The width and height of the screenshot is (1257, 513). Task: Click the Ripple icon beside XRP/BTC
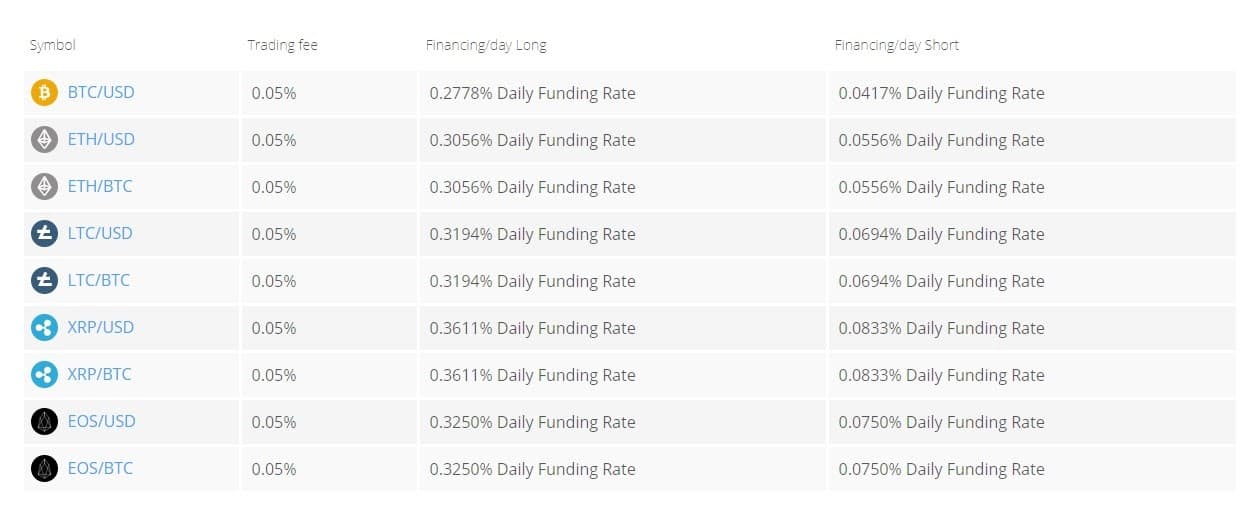pos(44,375)
